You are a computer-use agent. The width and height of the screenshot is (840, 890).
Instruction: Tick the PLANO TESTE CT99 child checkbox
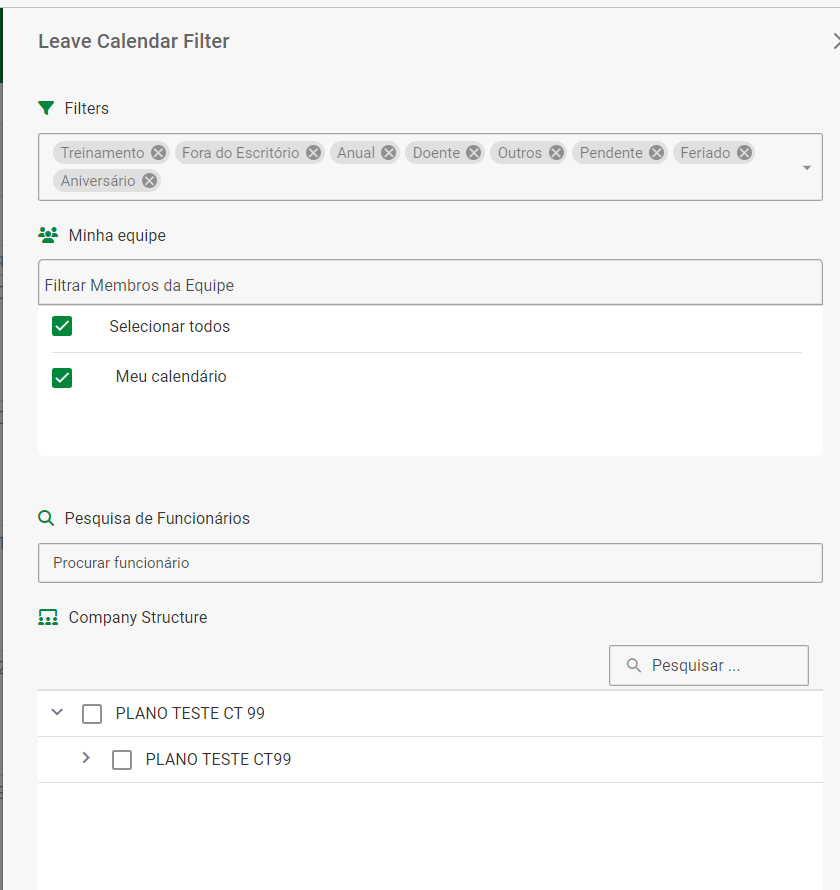pos(122,760)
